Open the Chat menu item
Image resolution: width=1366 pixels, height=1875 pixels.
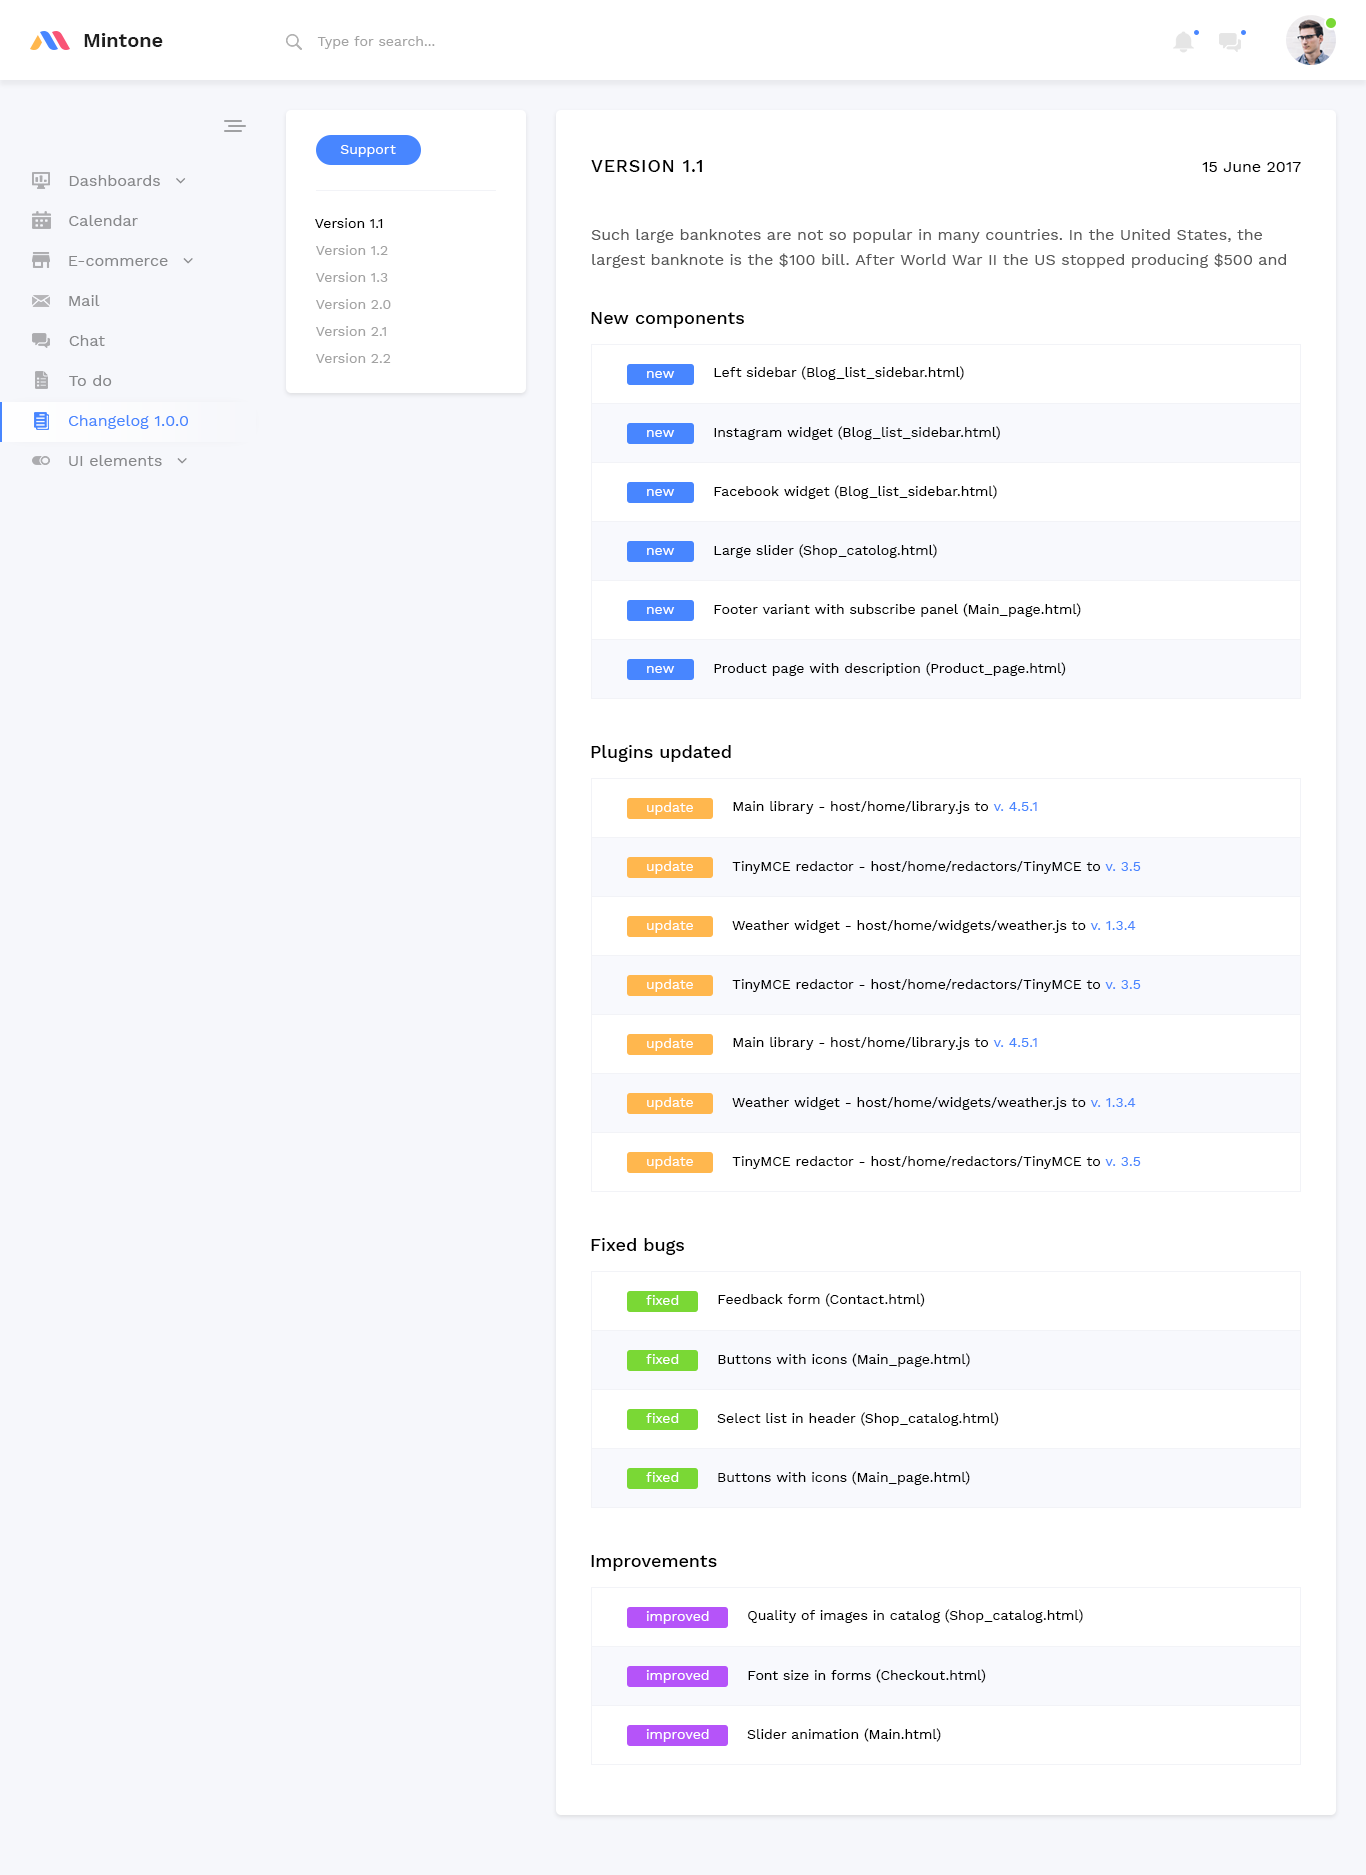click(x=86, y=341)
